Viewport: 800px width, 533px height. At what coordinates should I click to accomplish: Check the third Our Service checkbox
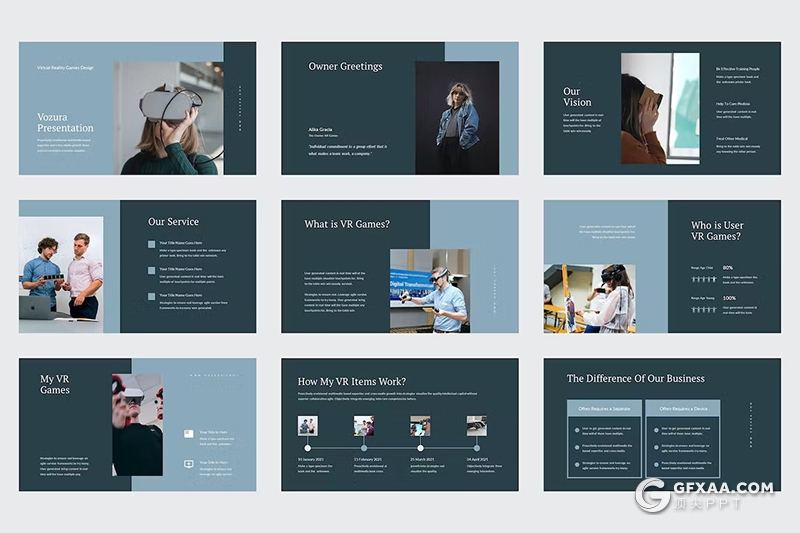coord(152,296)
